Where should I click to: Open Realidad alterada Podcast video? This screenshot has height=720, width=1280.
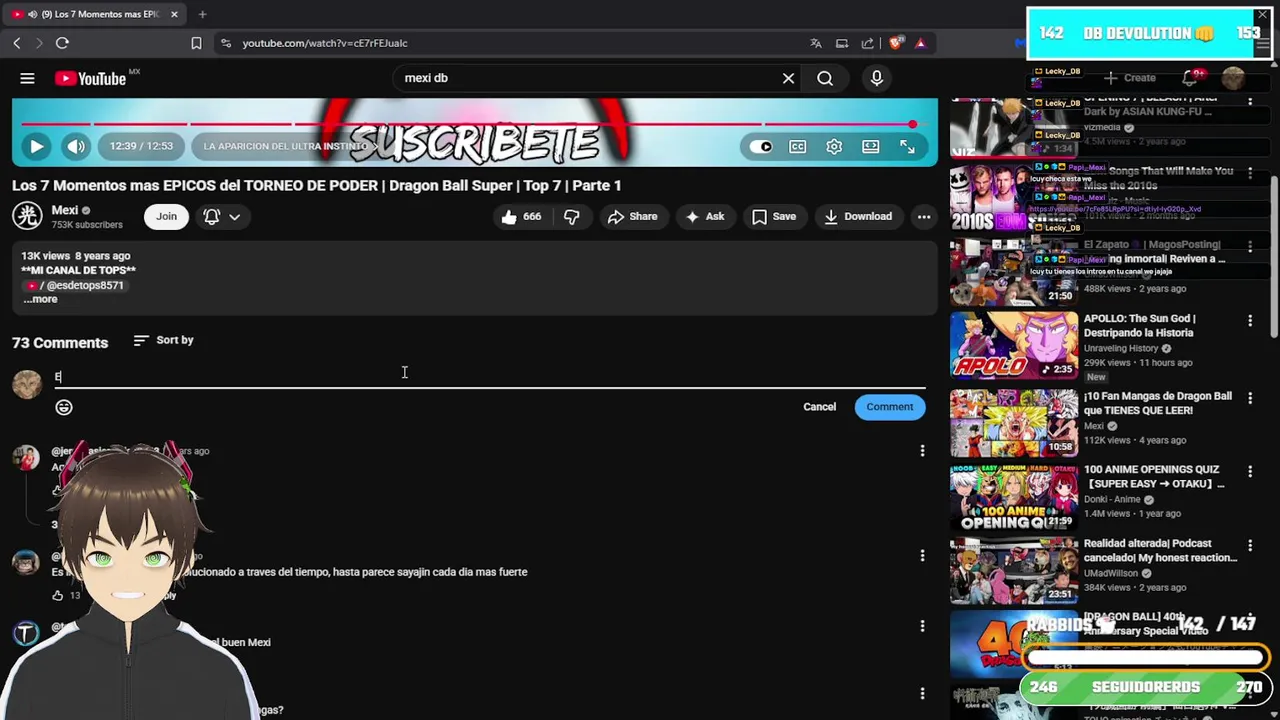click(x=1014, y=571)
